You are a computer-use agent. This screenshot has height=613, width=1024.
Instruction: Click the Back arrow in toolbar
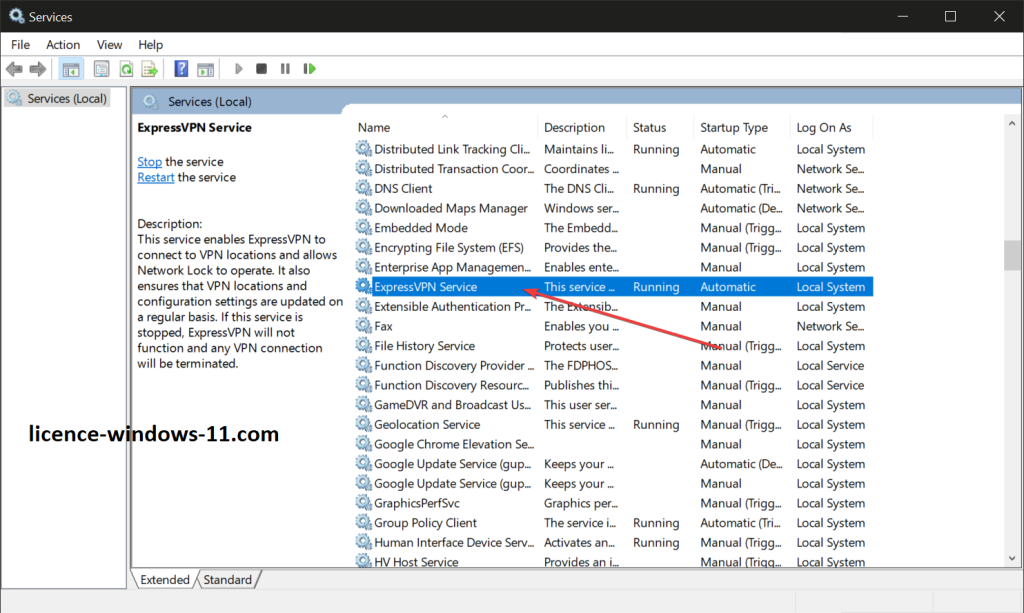click(x=14, y=69)
